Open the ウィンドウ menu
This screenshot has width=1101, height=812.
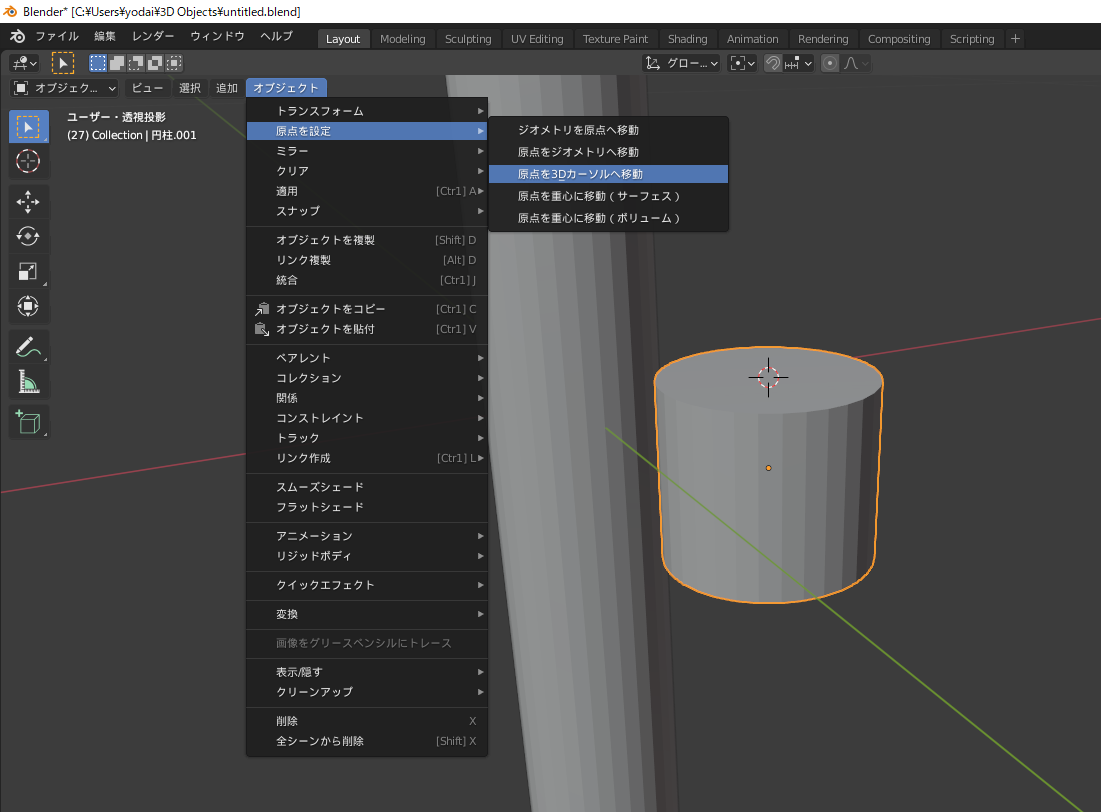(x=218, y=36)
